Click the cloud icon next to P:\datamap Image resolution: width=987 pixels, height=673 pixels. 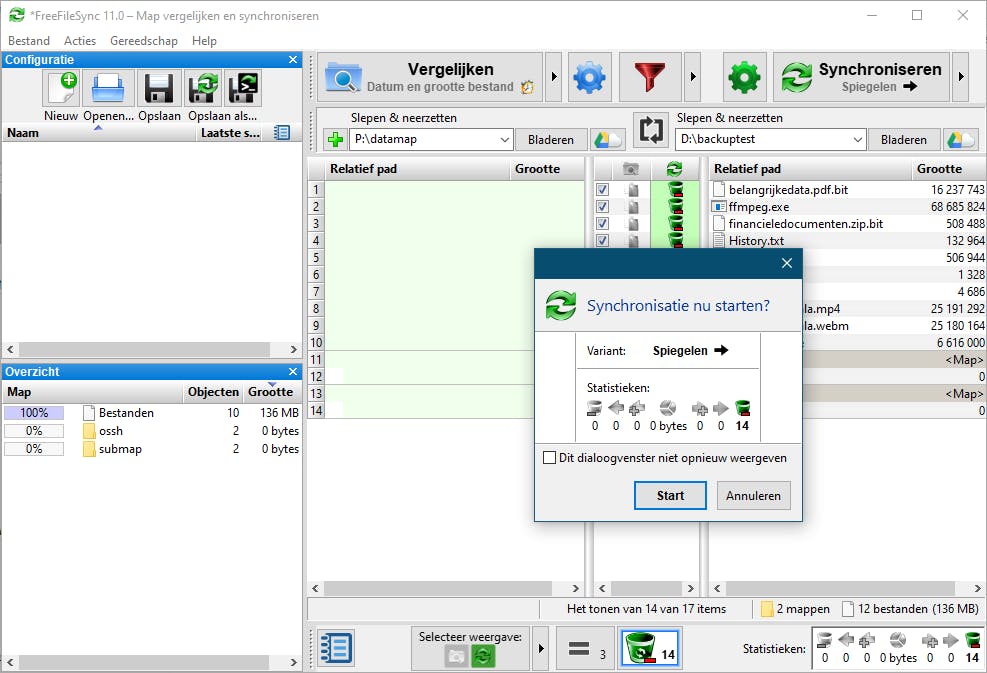pos(606,139)
